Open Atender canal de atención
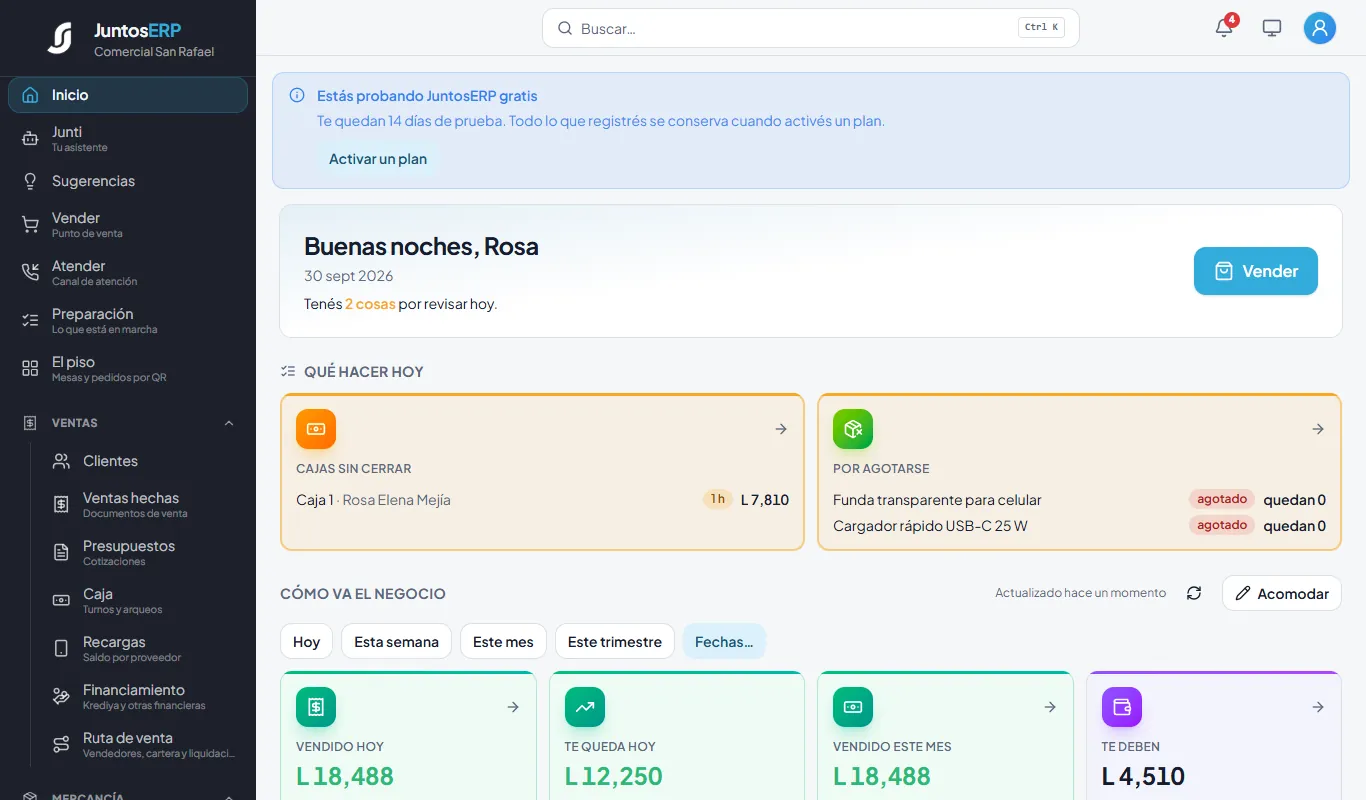This screenshot has width=1366, height=800. 128,273
